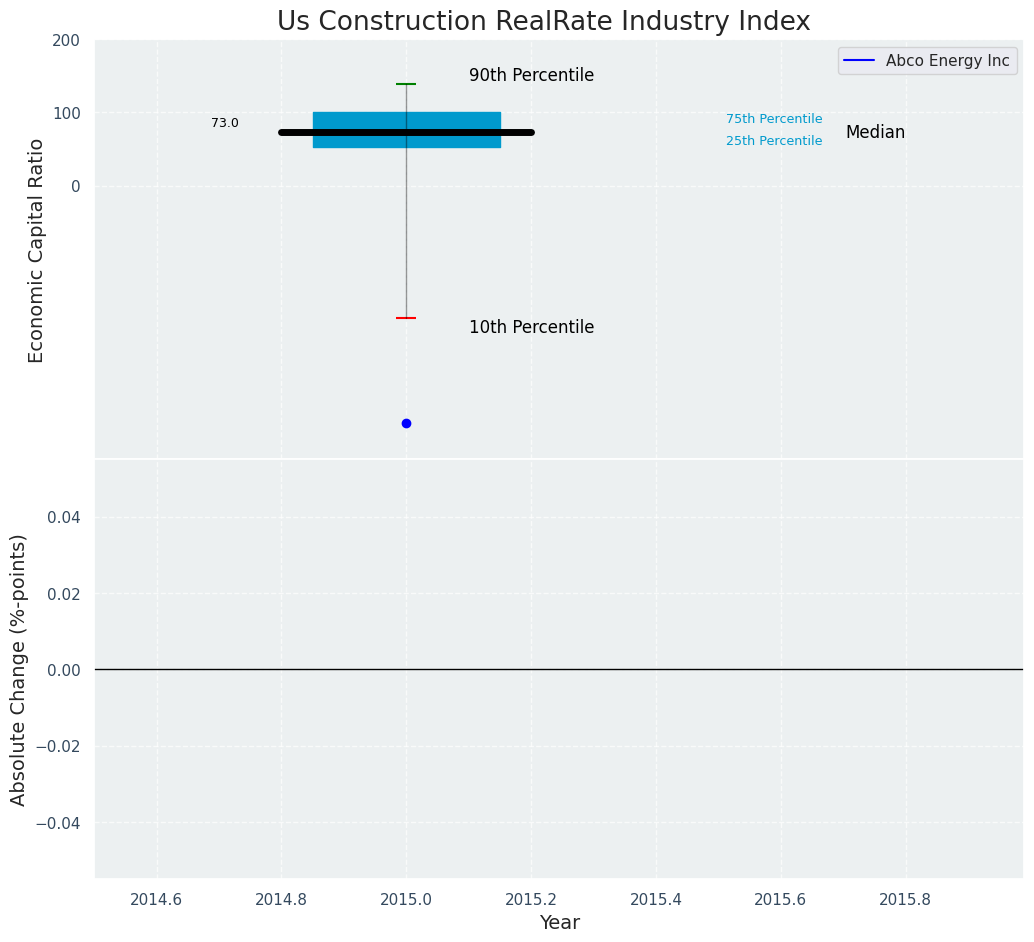
Task: Click the chart title text
Action: [543, 22]
